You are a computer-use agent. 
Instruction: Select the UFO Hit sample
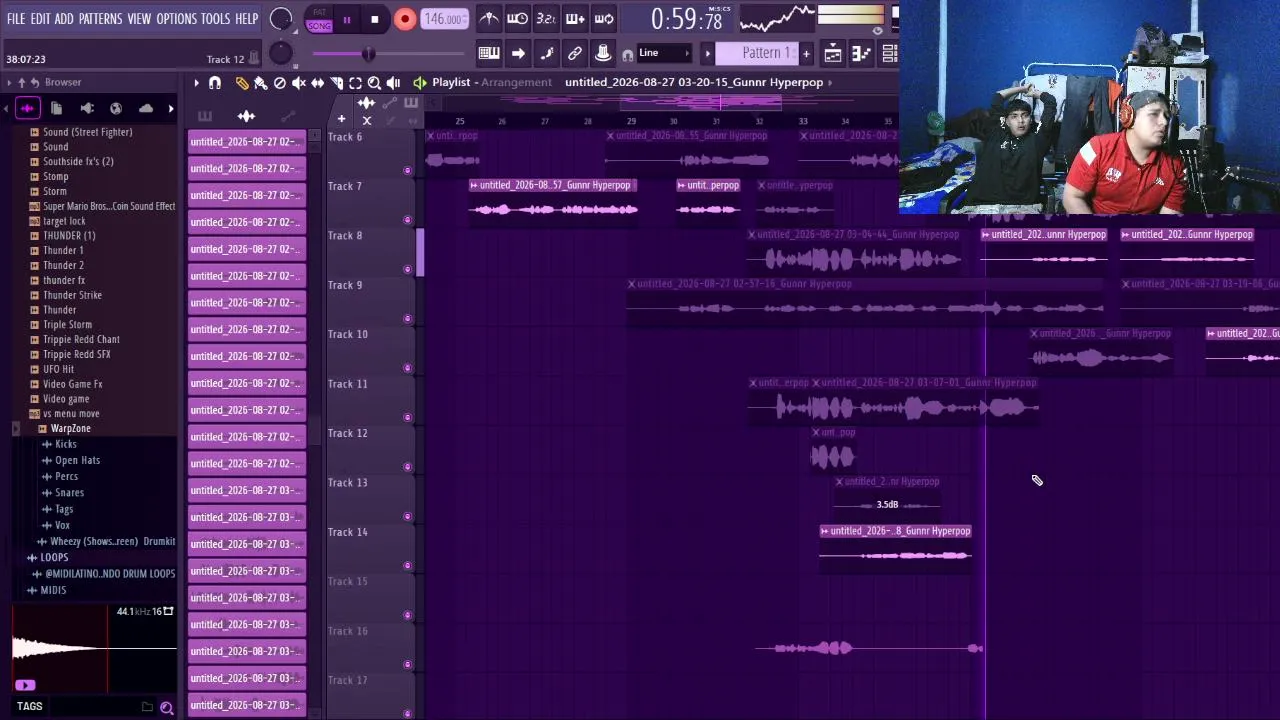coord(58,369)
